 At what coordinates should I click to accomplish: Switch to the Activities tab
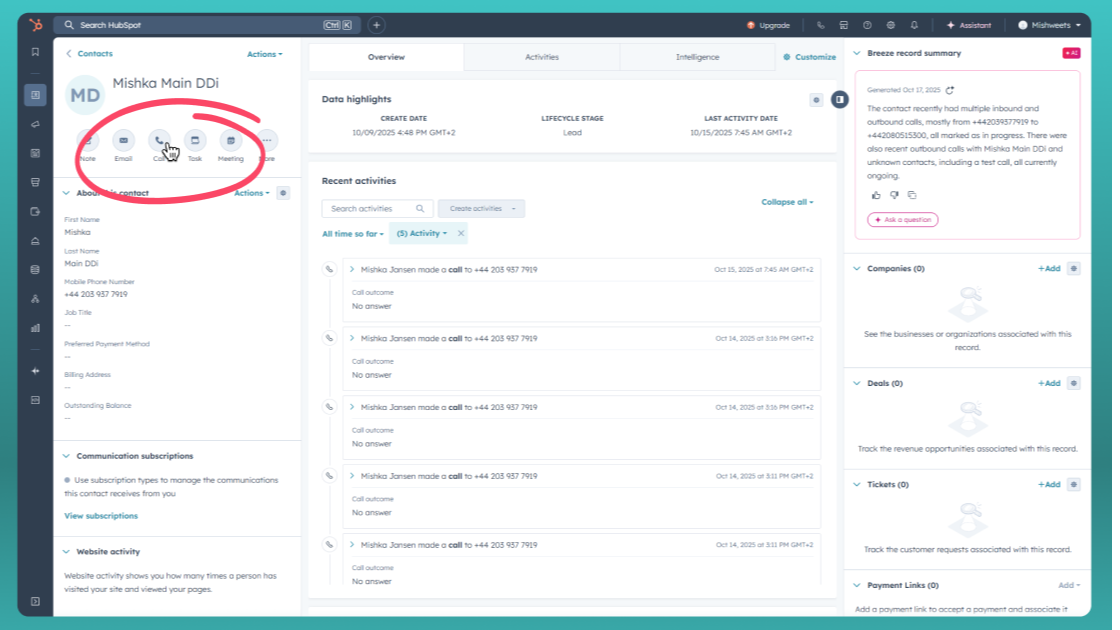(x=542, y=57)
